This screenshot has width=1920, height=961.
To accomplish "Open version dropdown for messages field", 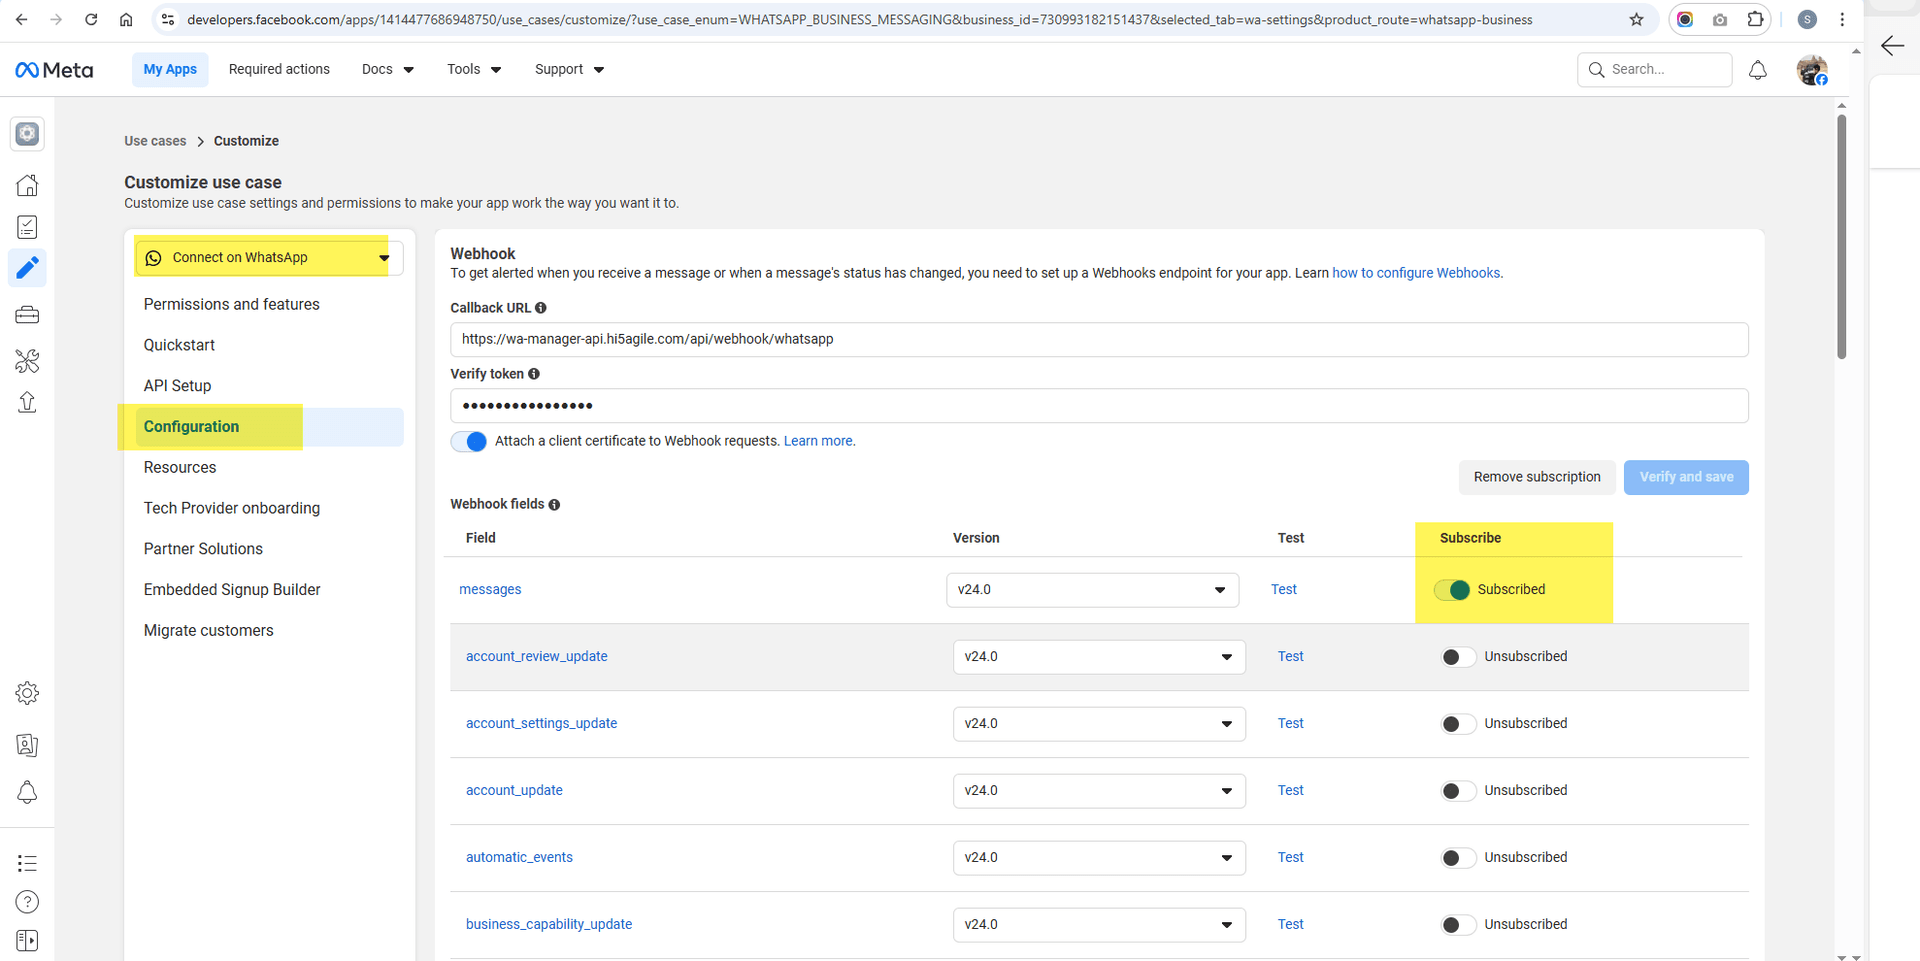I will point(1091,590).
